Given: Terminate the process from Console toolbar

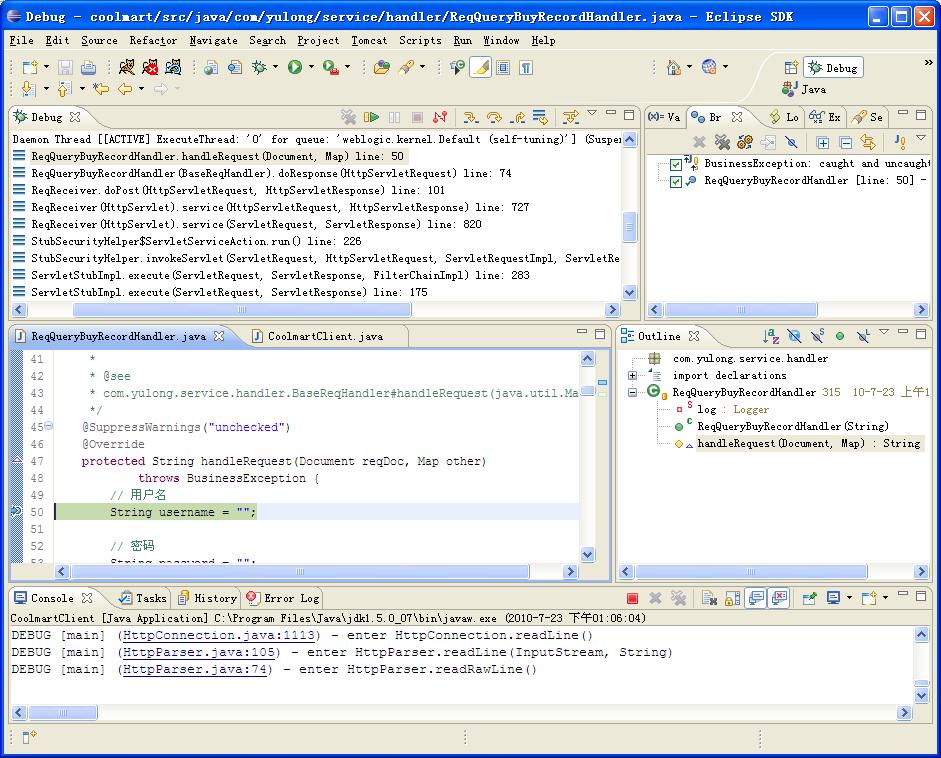Looking at the screenshot, I should (x=632, y=598).
